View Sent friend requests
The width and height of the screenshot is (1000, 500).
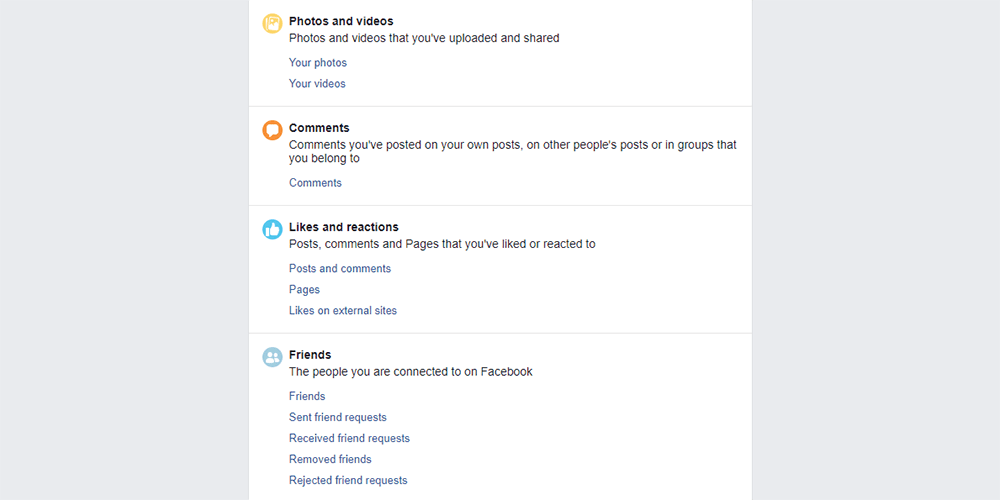click(x=338, y=417)
